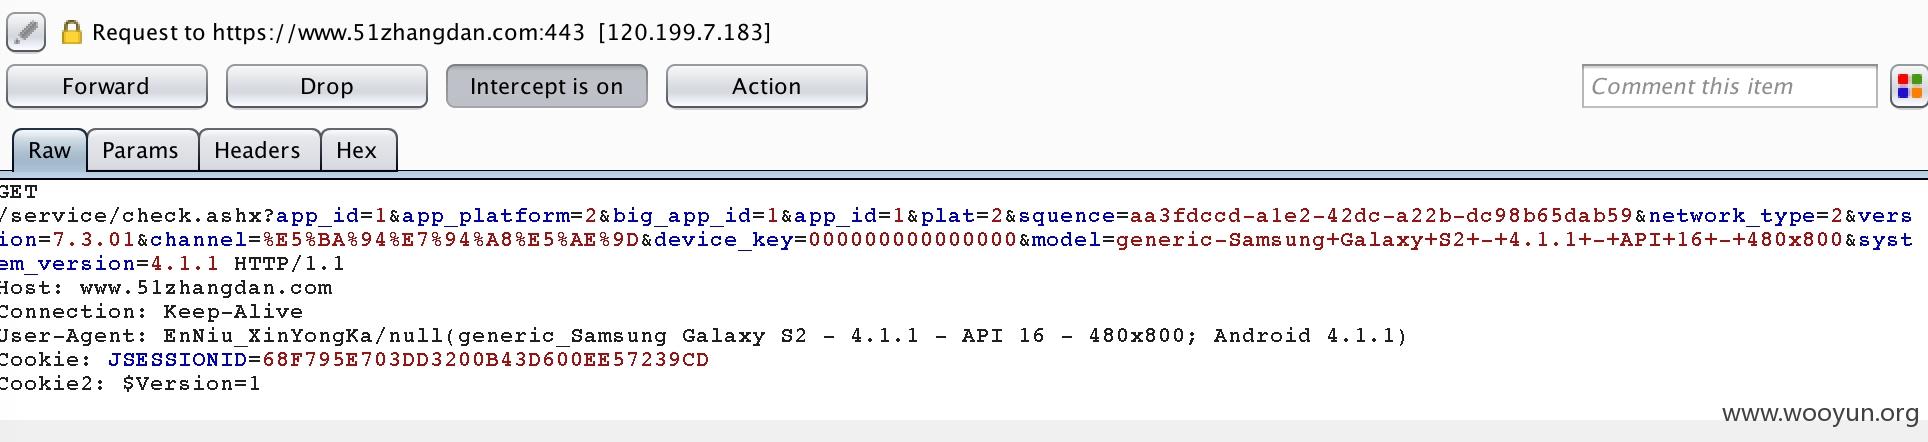Viewport: 1928px width, 442px height.
Task: Switch to the Params tab
Action: pos(141,150)
